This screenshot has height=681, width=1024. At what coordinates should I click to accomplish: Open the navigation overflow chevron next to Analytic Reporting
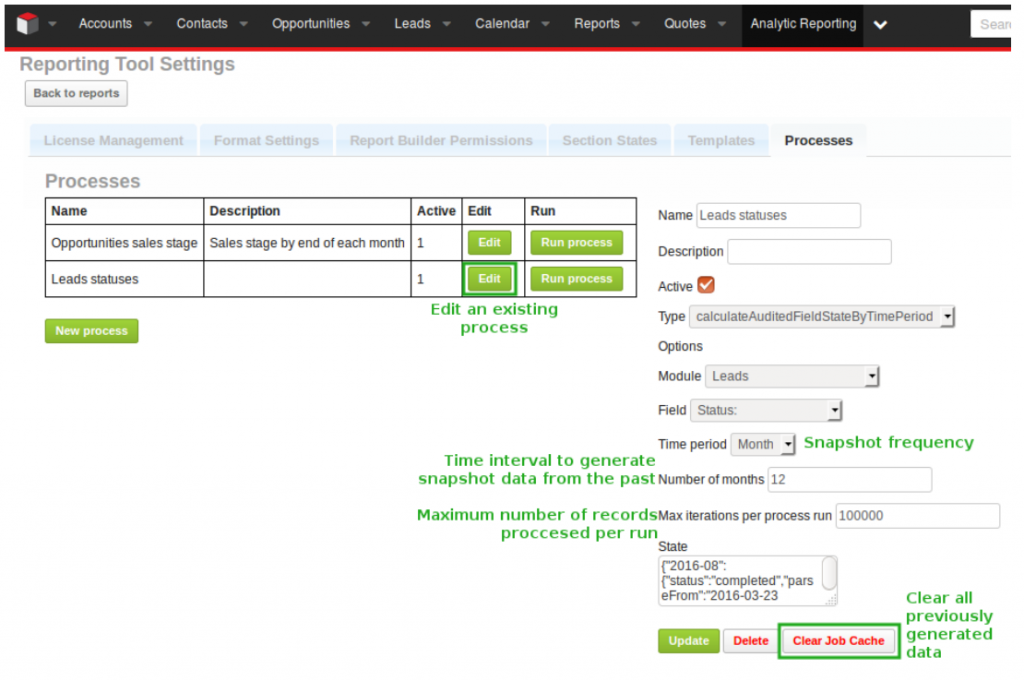click(880, 24)
